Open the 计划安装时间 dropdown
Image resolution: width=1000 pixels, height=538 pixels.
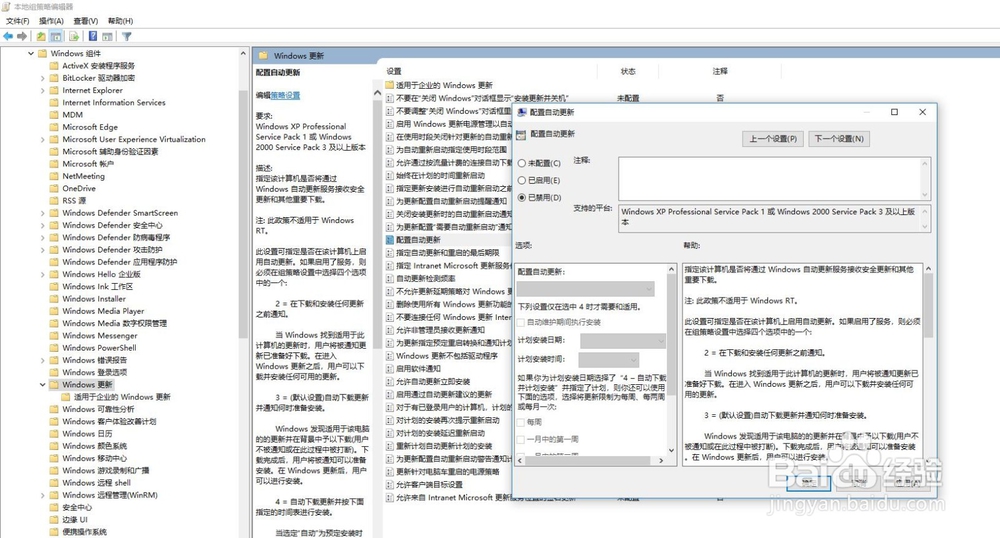(609, 360)
